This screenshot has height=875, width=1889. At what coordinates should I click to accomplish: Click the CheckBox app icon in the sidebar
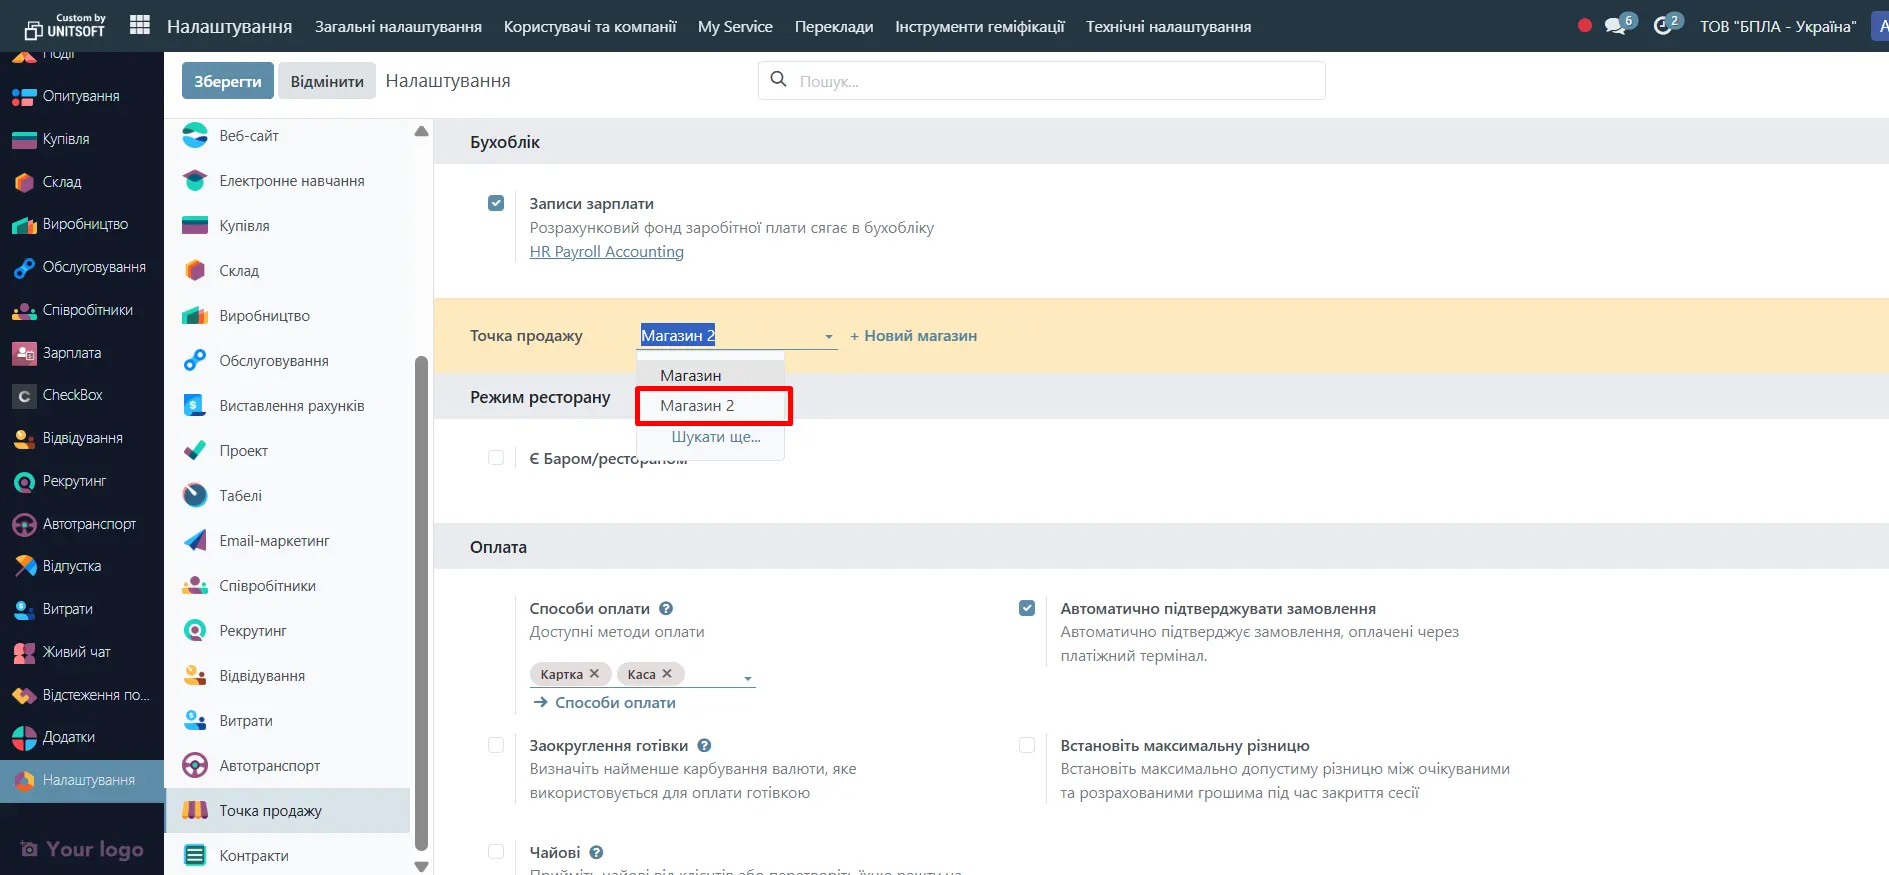(24, 396)
